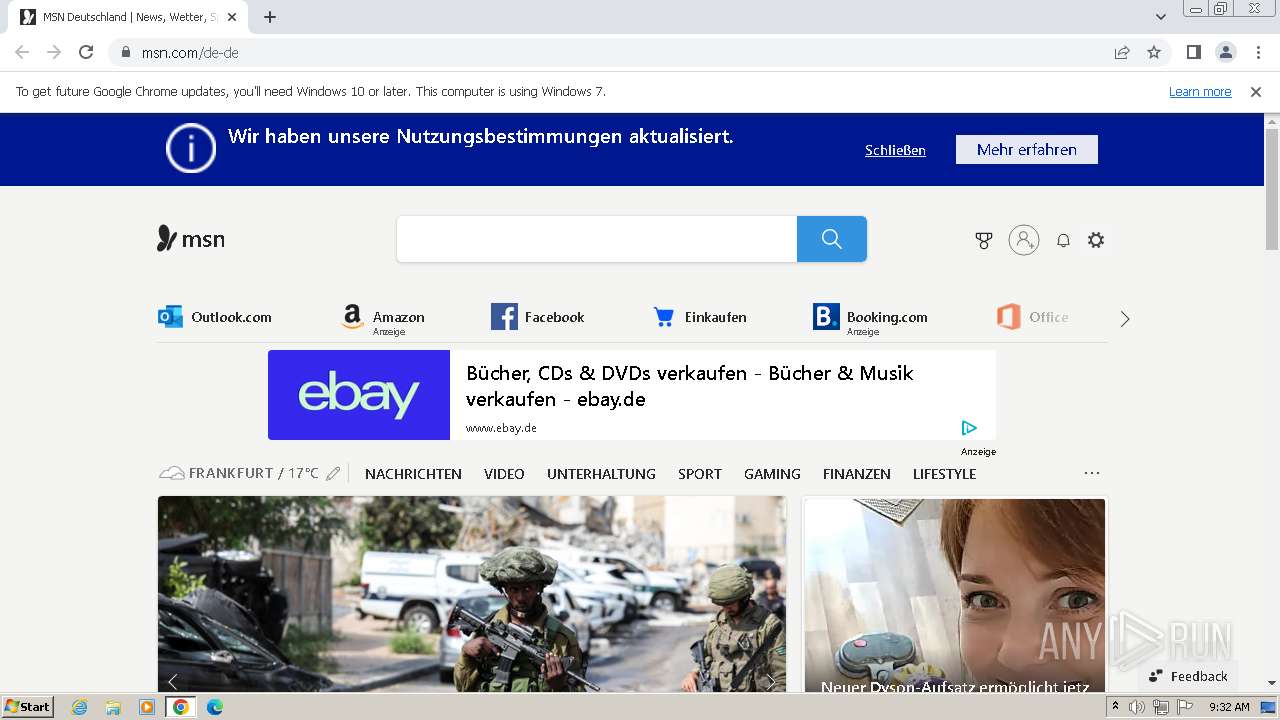This screenshot has height=720, width=1280.
Task: Open Internet Explorer from taskbar
Action: [x=79, y=707]
